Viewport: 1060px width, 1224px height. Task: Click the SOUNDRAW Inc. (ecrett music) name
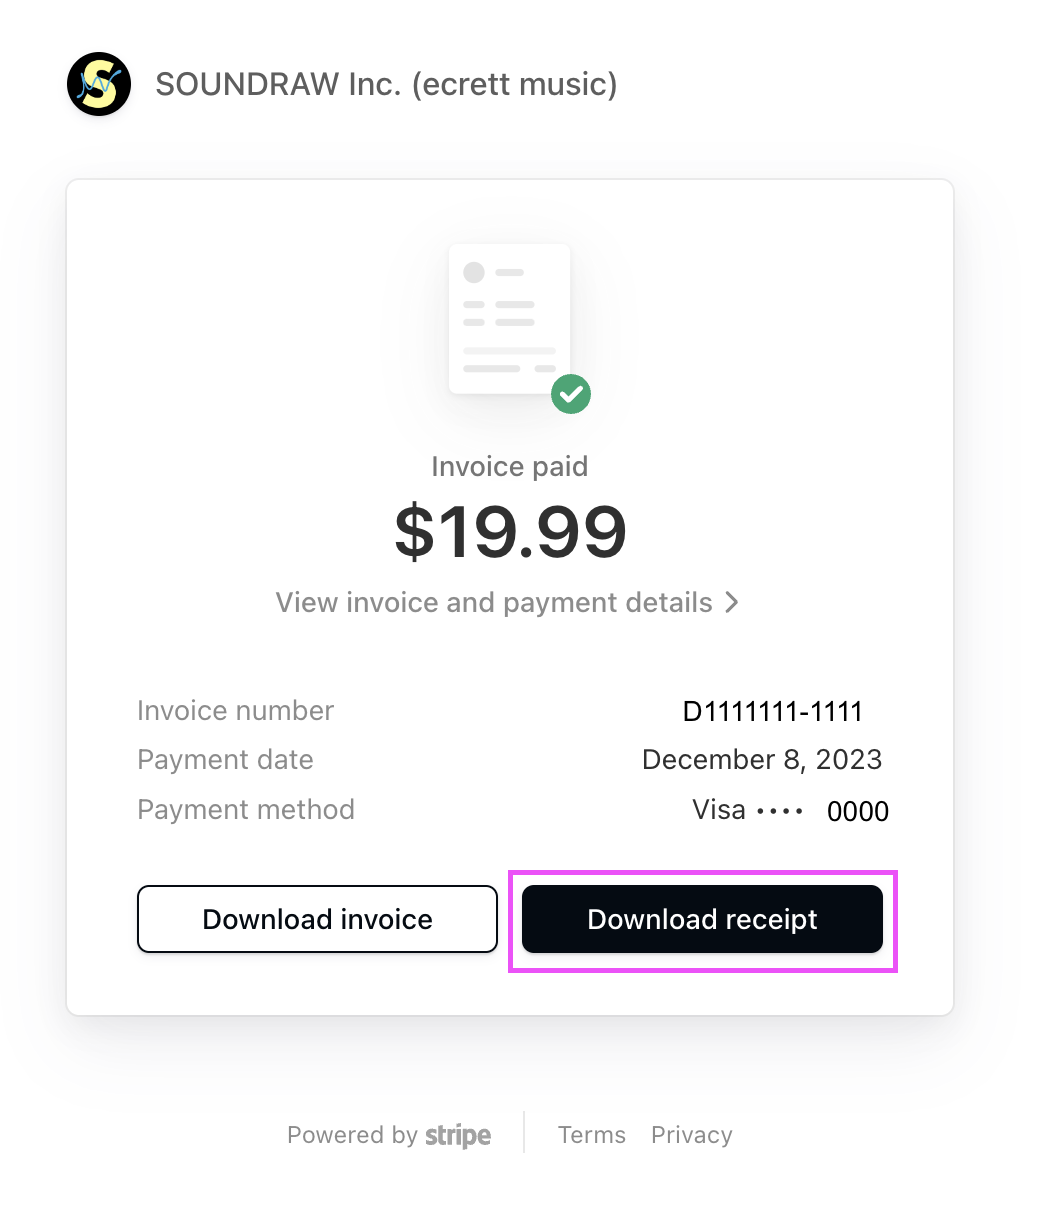pyautogui.click(x=386, y=84)
